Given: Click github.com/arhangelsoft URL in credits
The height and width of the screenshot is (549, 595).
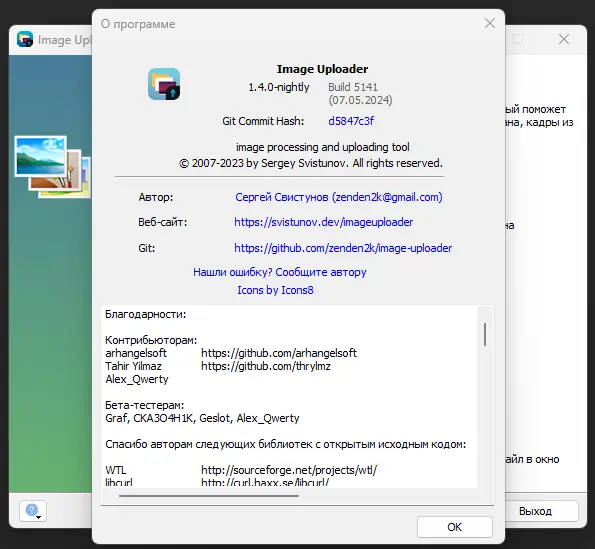Looking at the screenshot, I should (279, 353).
